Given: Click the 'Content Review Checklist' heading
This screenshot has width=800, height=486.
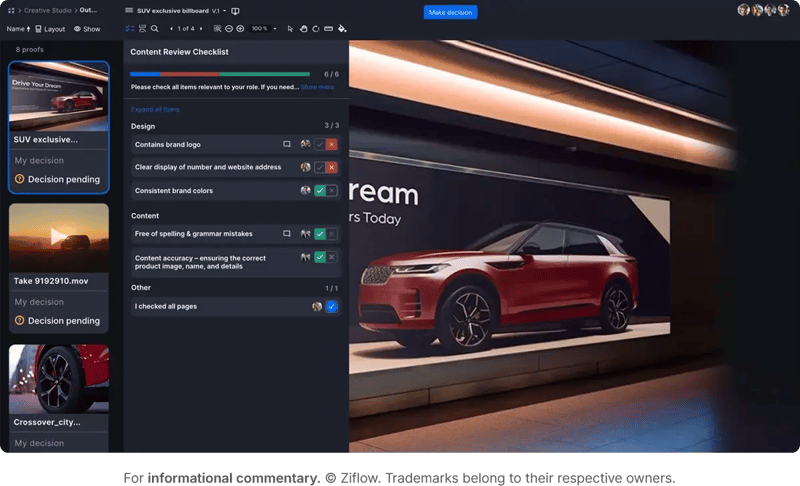Looking at the screenshot, I should point(179,52).
